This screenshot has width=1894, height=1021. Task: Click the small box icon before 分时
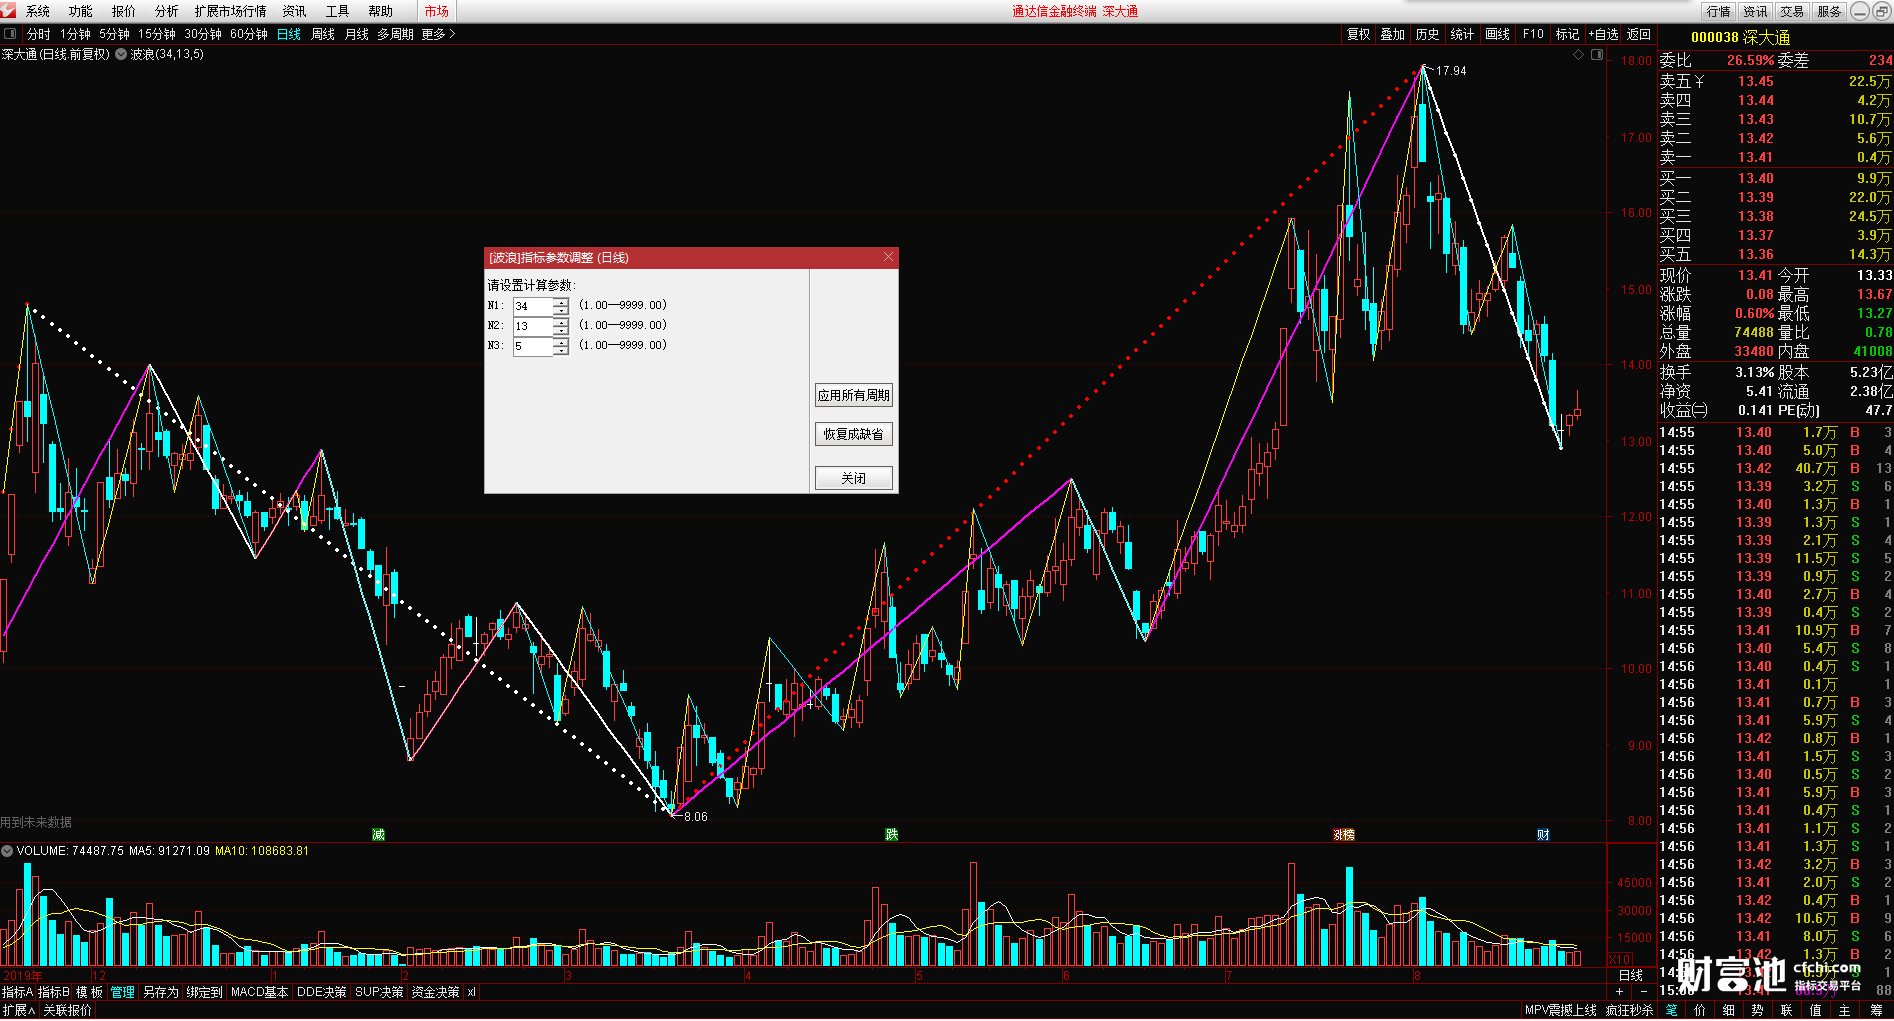point(10,34)
